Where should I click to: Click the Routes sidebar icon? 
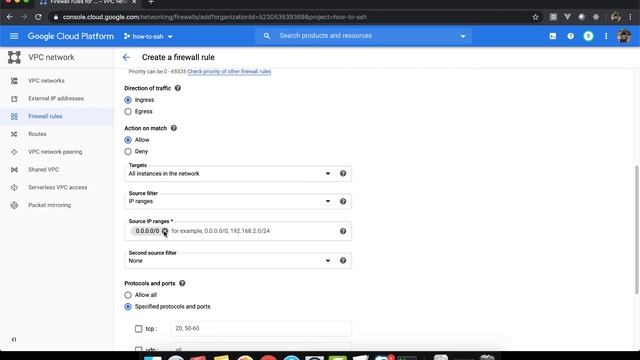pos(14,134)
